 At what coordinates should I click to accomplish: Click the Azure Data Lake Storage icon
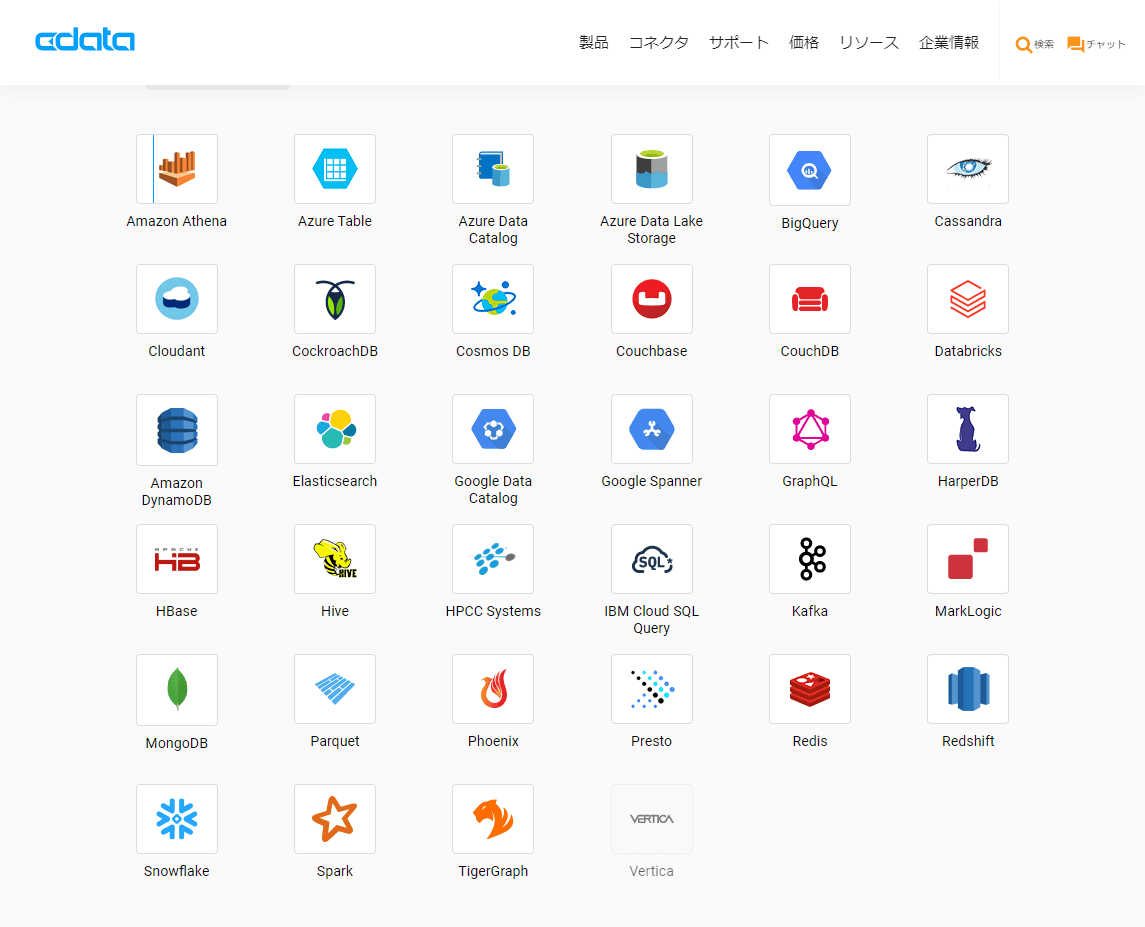click(651, 169)
